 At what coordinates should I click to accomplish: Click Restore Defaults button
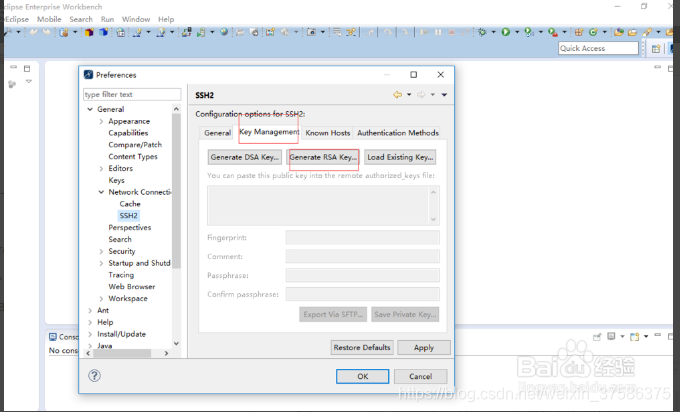362,347
